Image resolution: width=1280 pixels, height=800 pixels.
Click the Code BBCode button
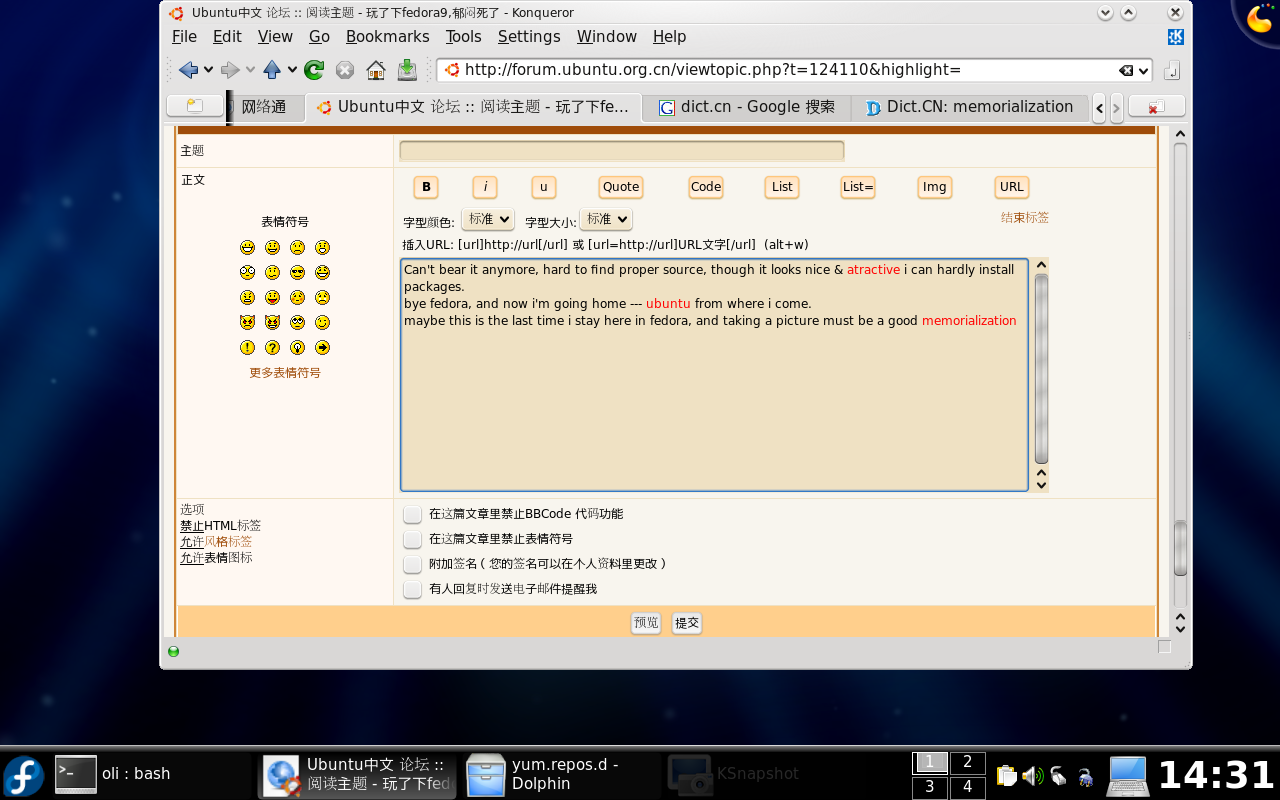pyautogui.click(x=706, y=187)
